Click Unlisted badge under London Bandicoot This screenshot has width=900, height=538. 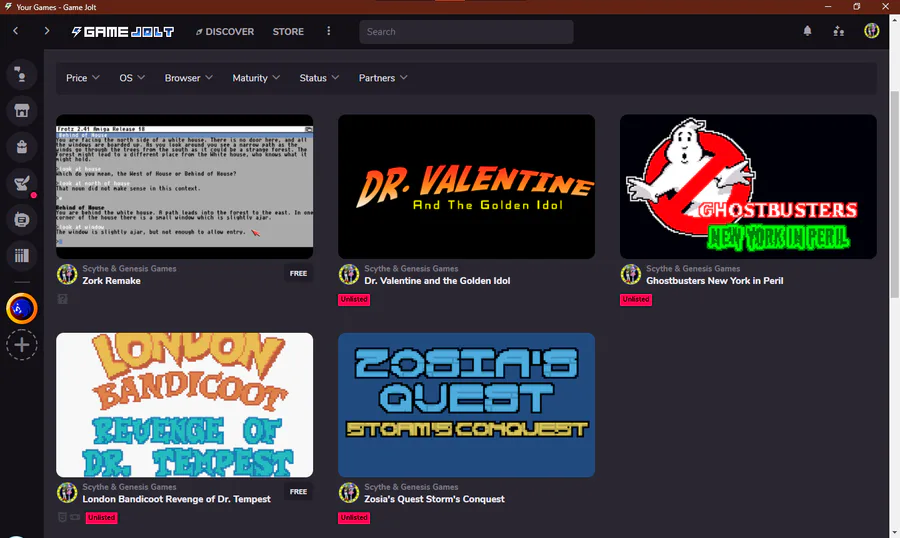point(102,517)
